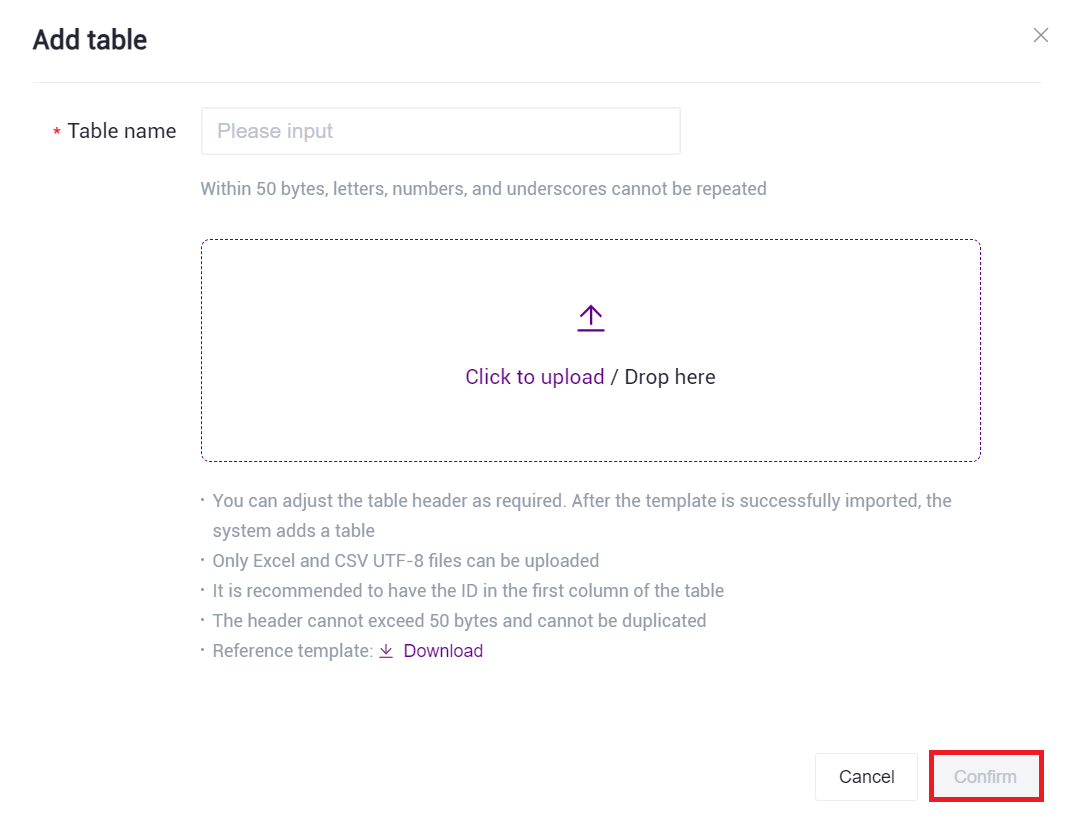Click the Table name label
The height and width of the screenshot is (822, 1074).
click(x=122, y=131)
